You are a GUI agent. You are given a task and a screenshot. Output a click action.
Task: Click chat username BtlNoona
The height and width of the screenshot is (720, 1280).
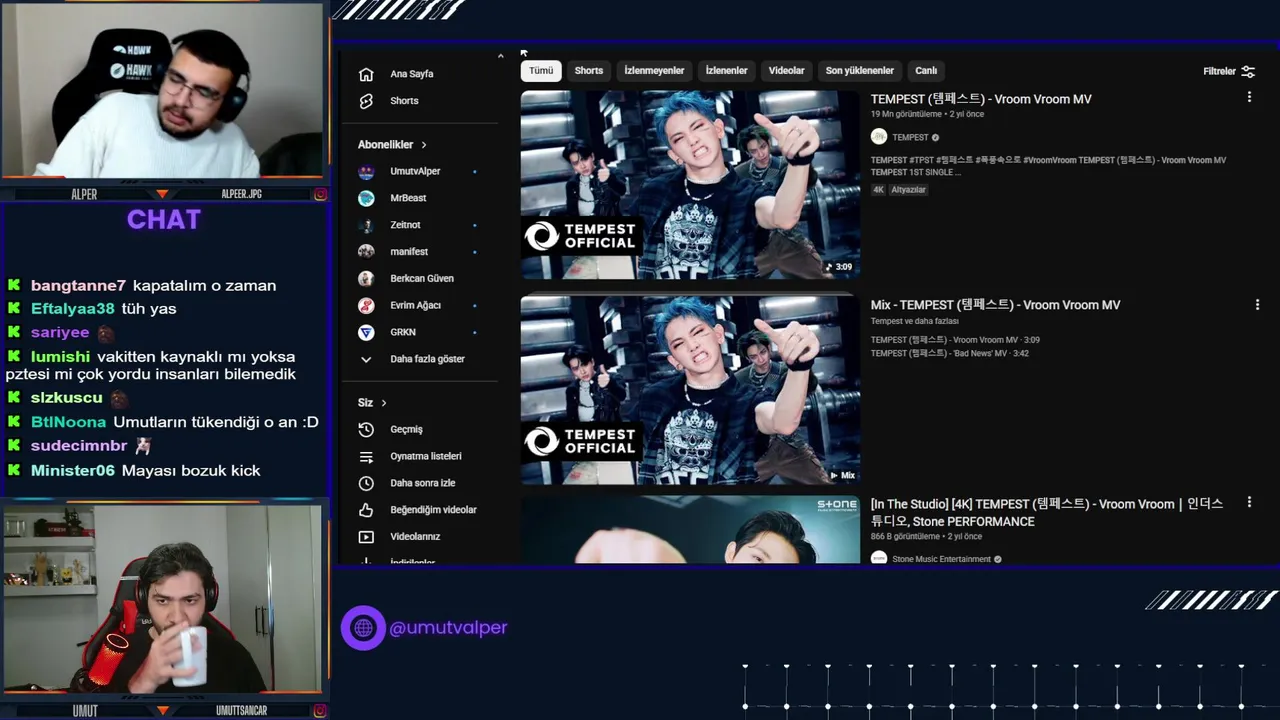pos(68,422)
